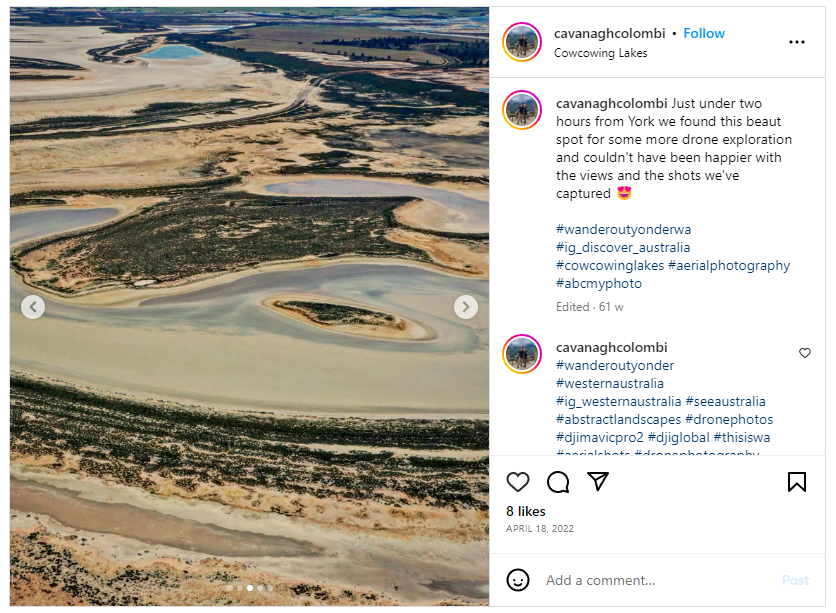Open the #westernaustralia hashtag
Image resolution: width=836 pixels, height=613 pixels.
pos(610,383)
